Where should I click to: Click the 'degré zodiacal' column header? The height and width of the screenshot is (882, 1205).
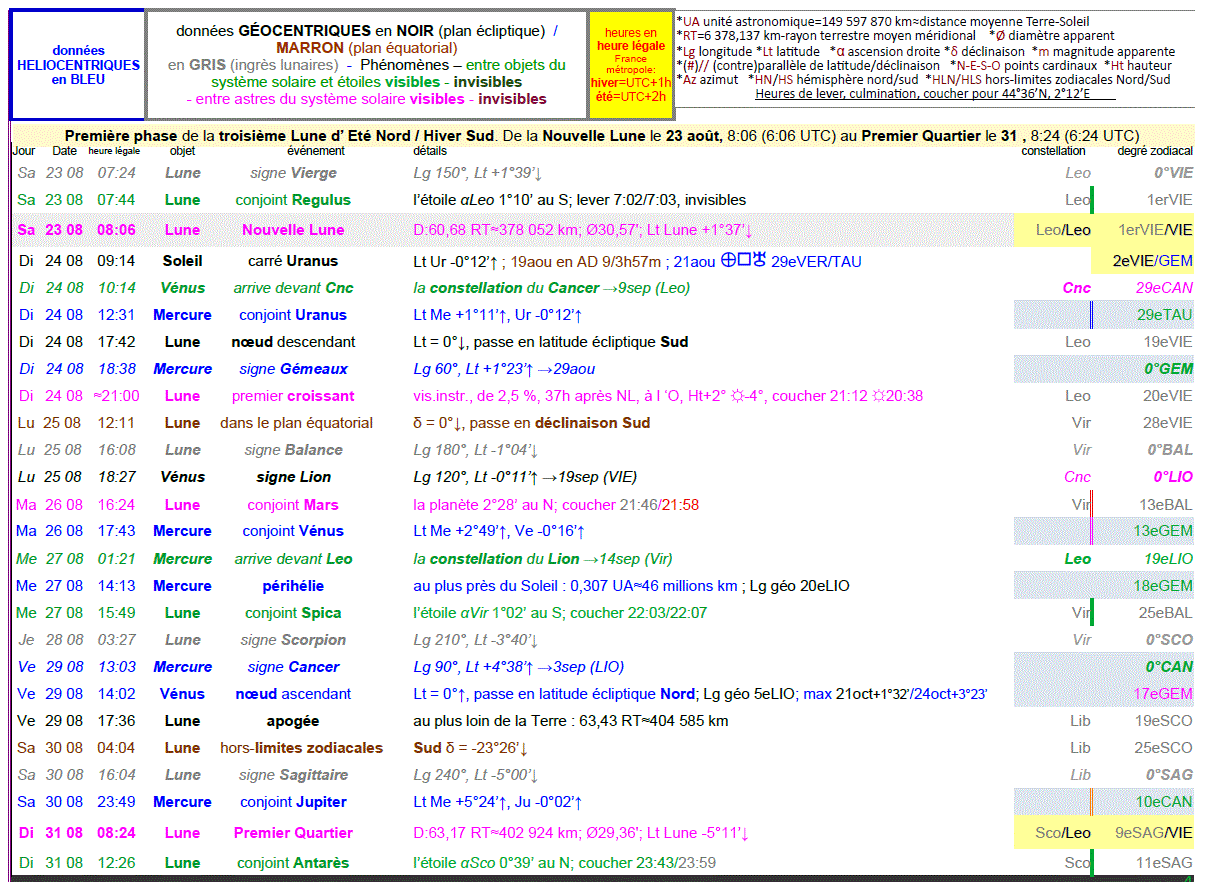click(1155, 151)
